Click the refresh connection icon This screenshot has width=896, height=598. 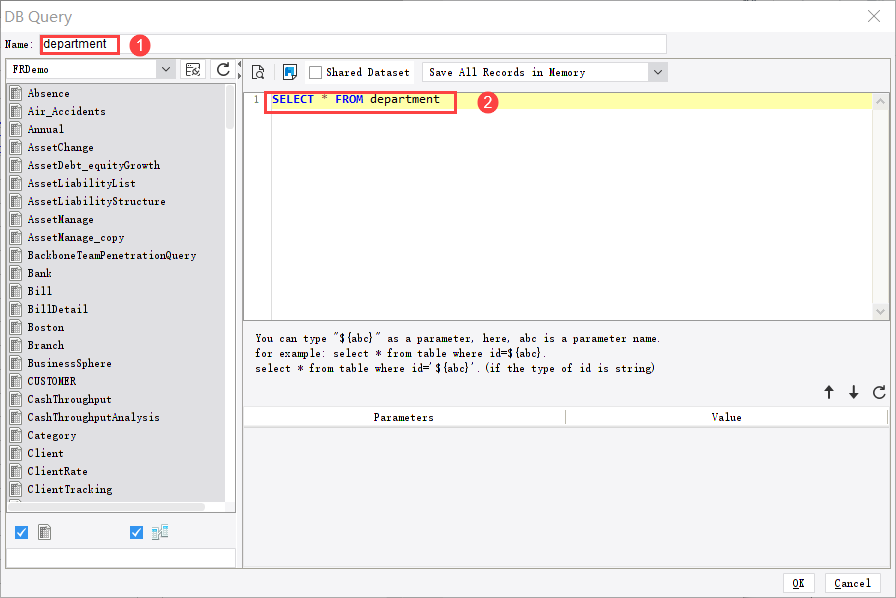[x=221, y=71]
